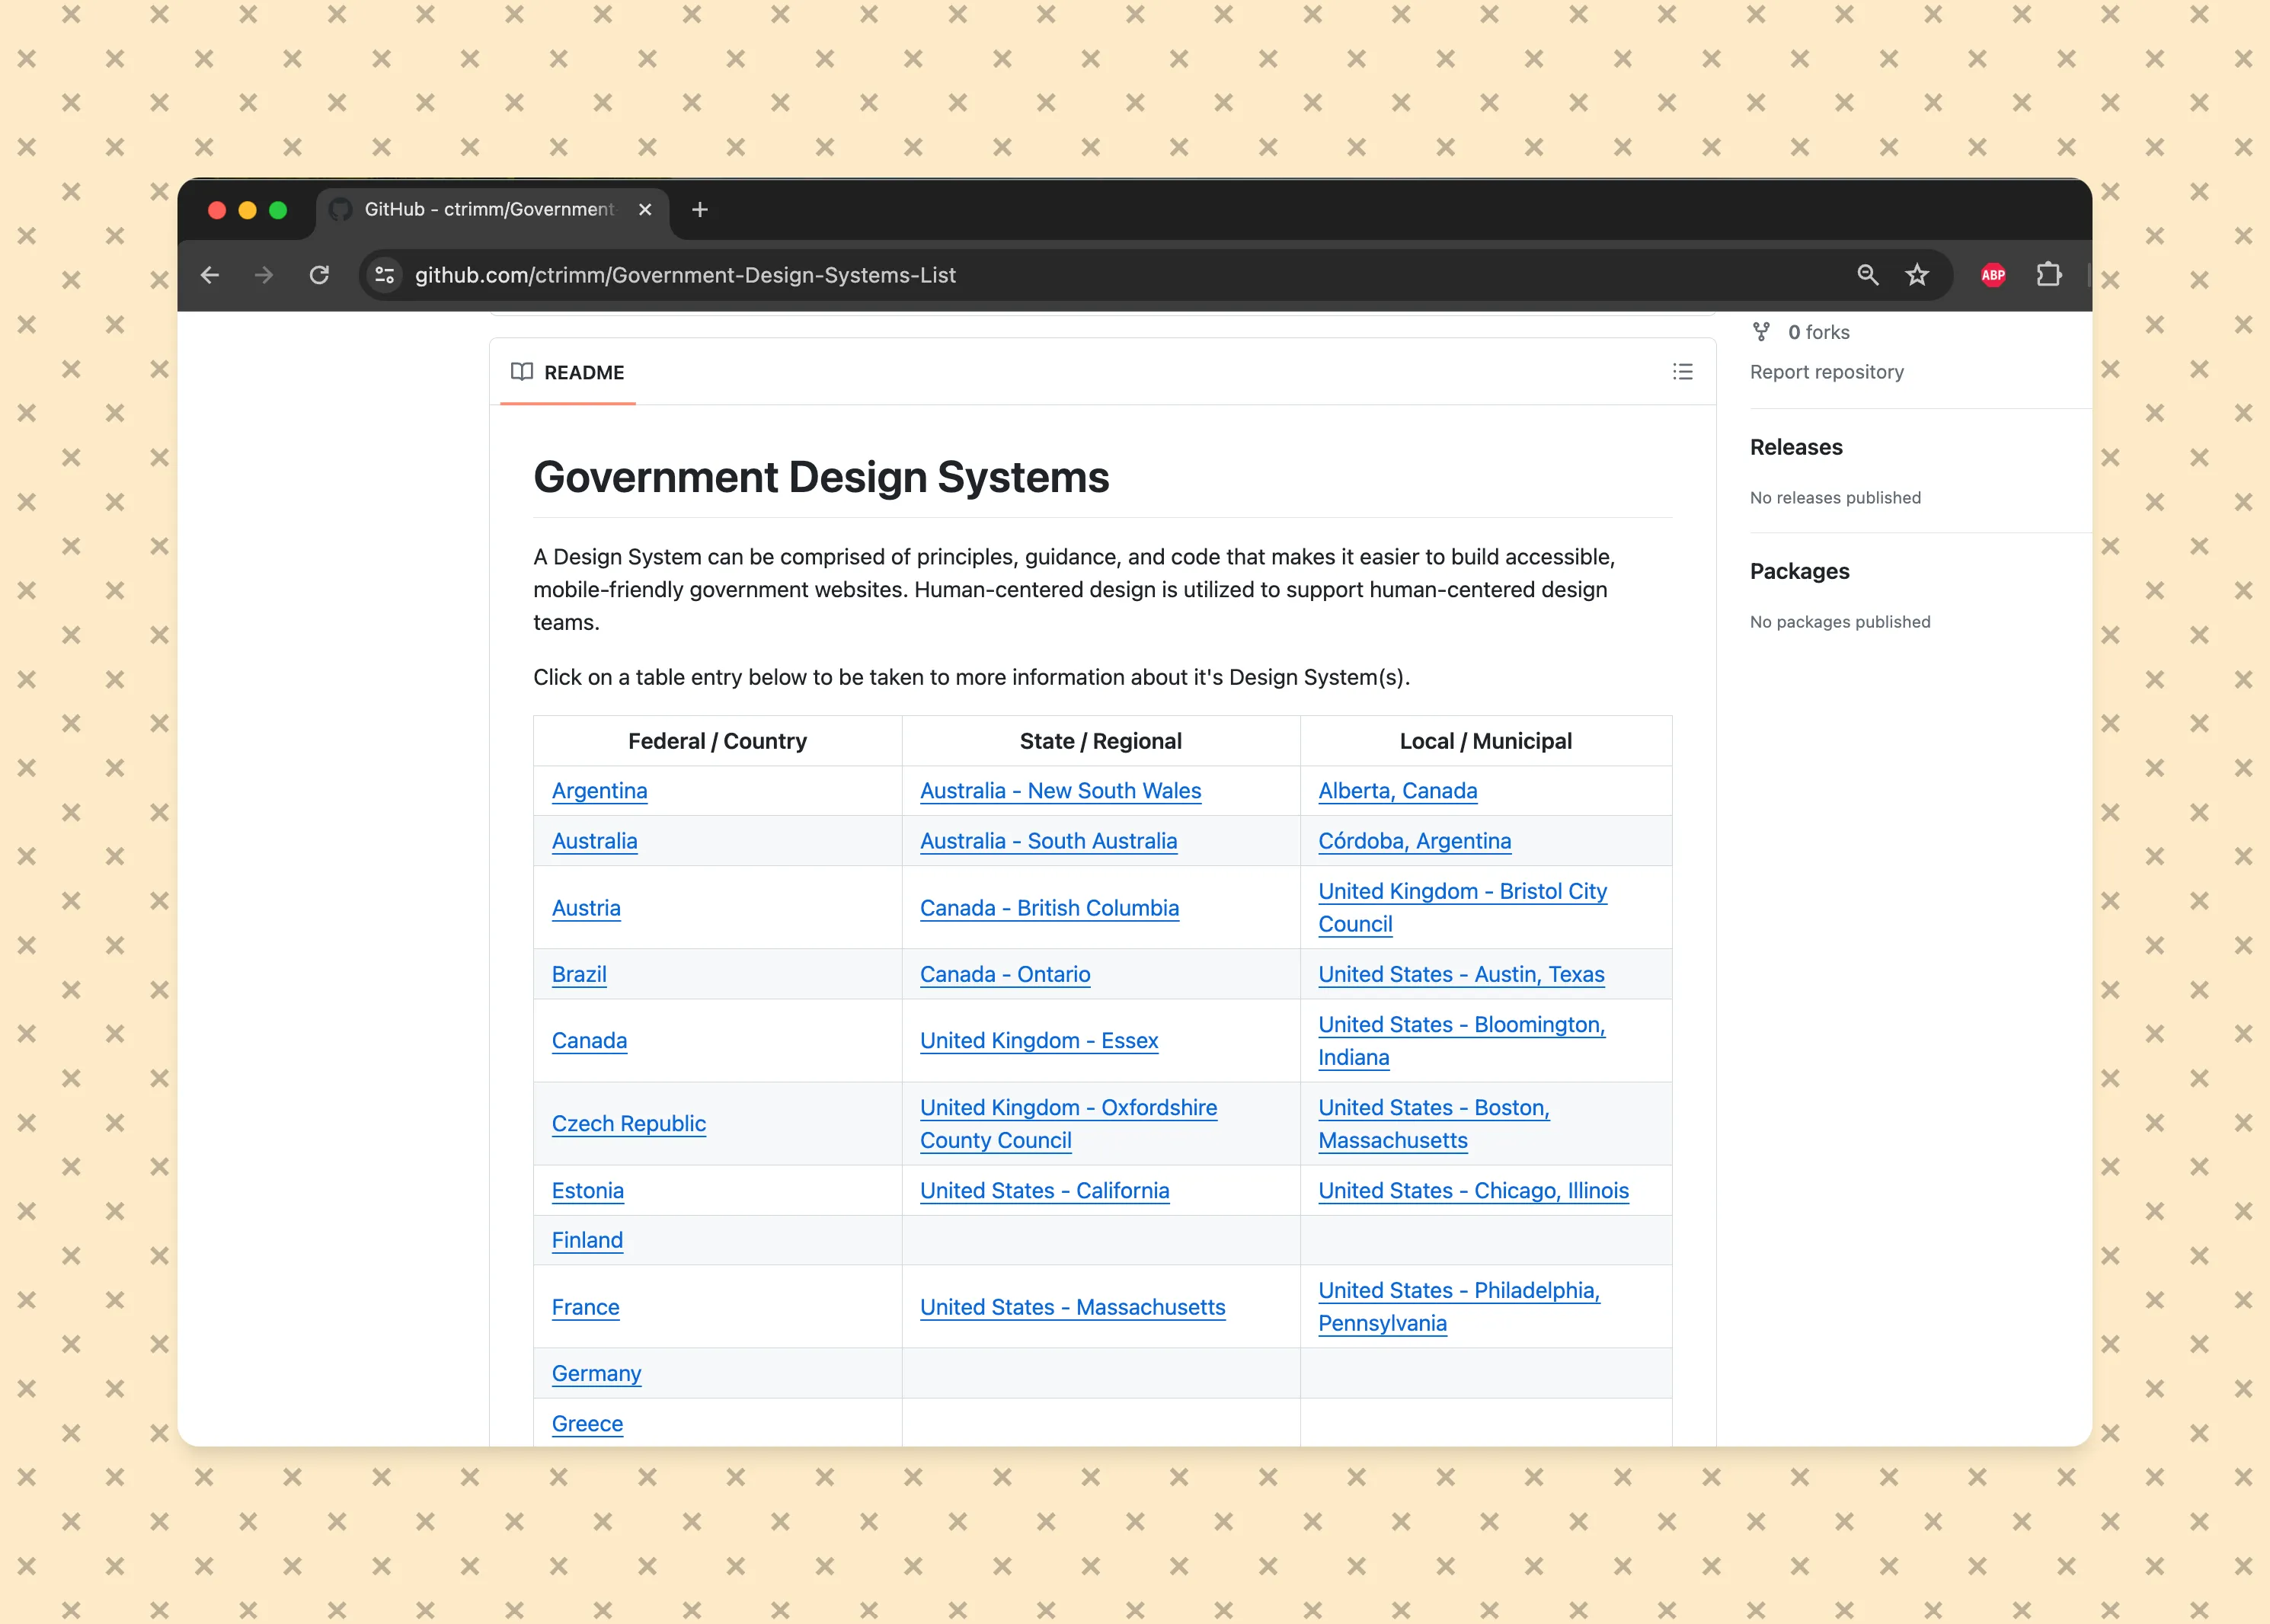Open Australia - South Australia link
Screen dimensions: 2270x1624
click(1048, 841)
